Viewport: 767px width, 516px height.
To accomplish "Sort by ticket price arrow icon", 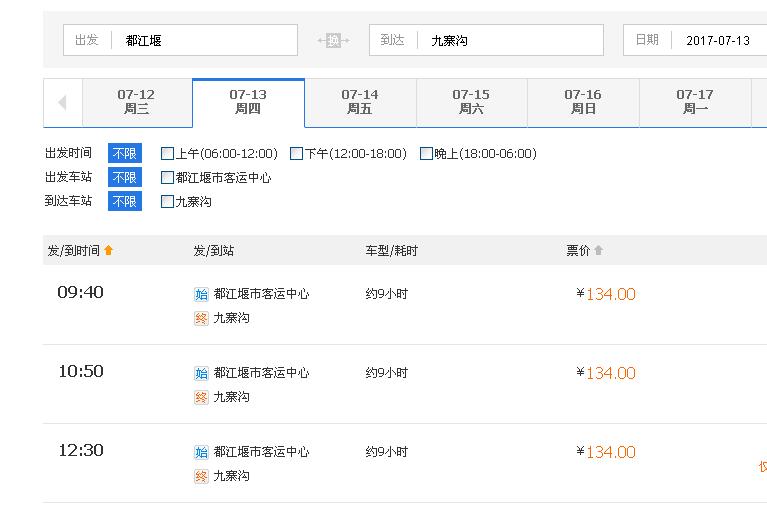I will click(x=599, y=250).
